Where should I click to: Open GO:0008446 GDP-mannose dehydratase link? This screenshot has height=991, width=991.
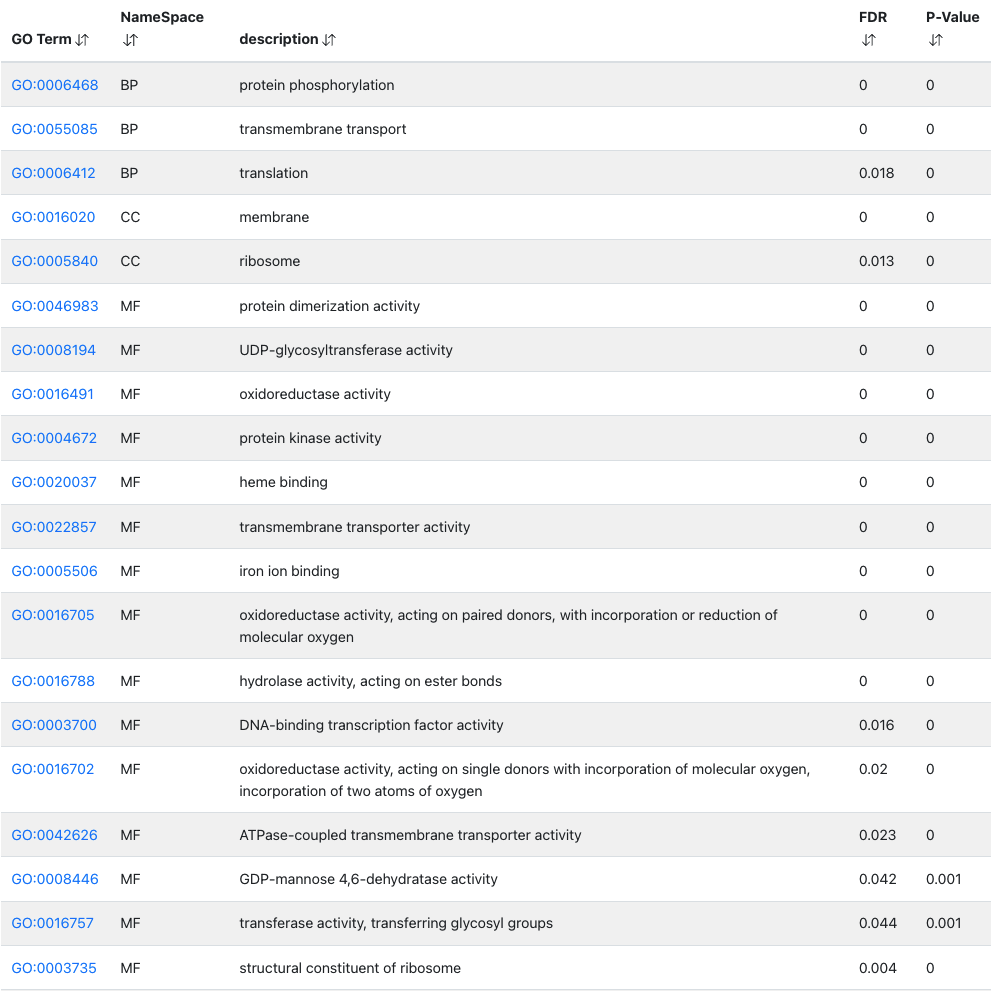[x=55, y=879]
